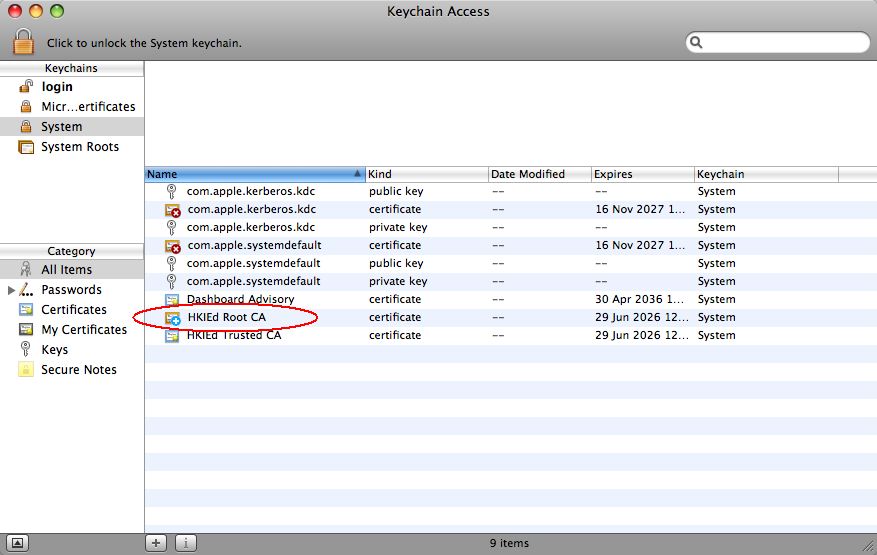The image size is (877, 555).
Task: Select the com.apple.systemdefault certificate row
Action: (x=511, y=245)
